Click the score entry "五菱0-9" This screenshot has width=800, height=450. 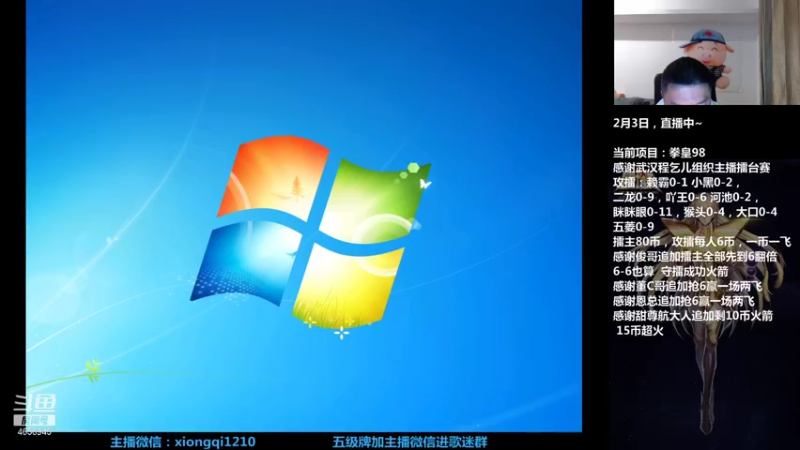(x=633, y=227)
